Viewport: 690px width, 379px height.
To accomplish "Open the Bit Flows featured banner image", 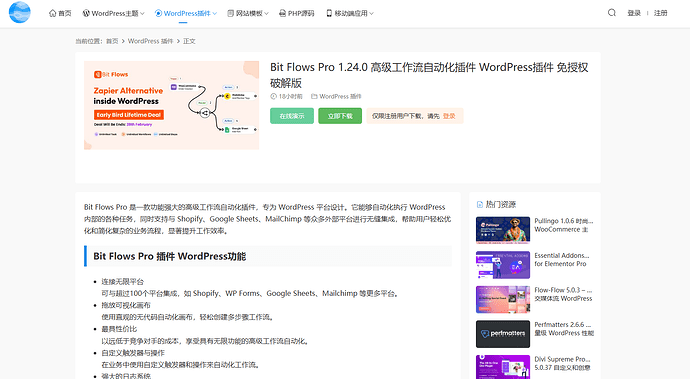I will [x=172, y=105].
